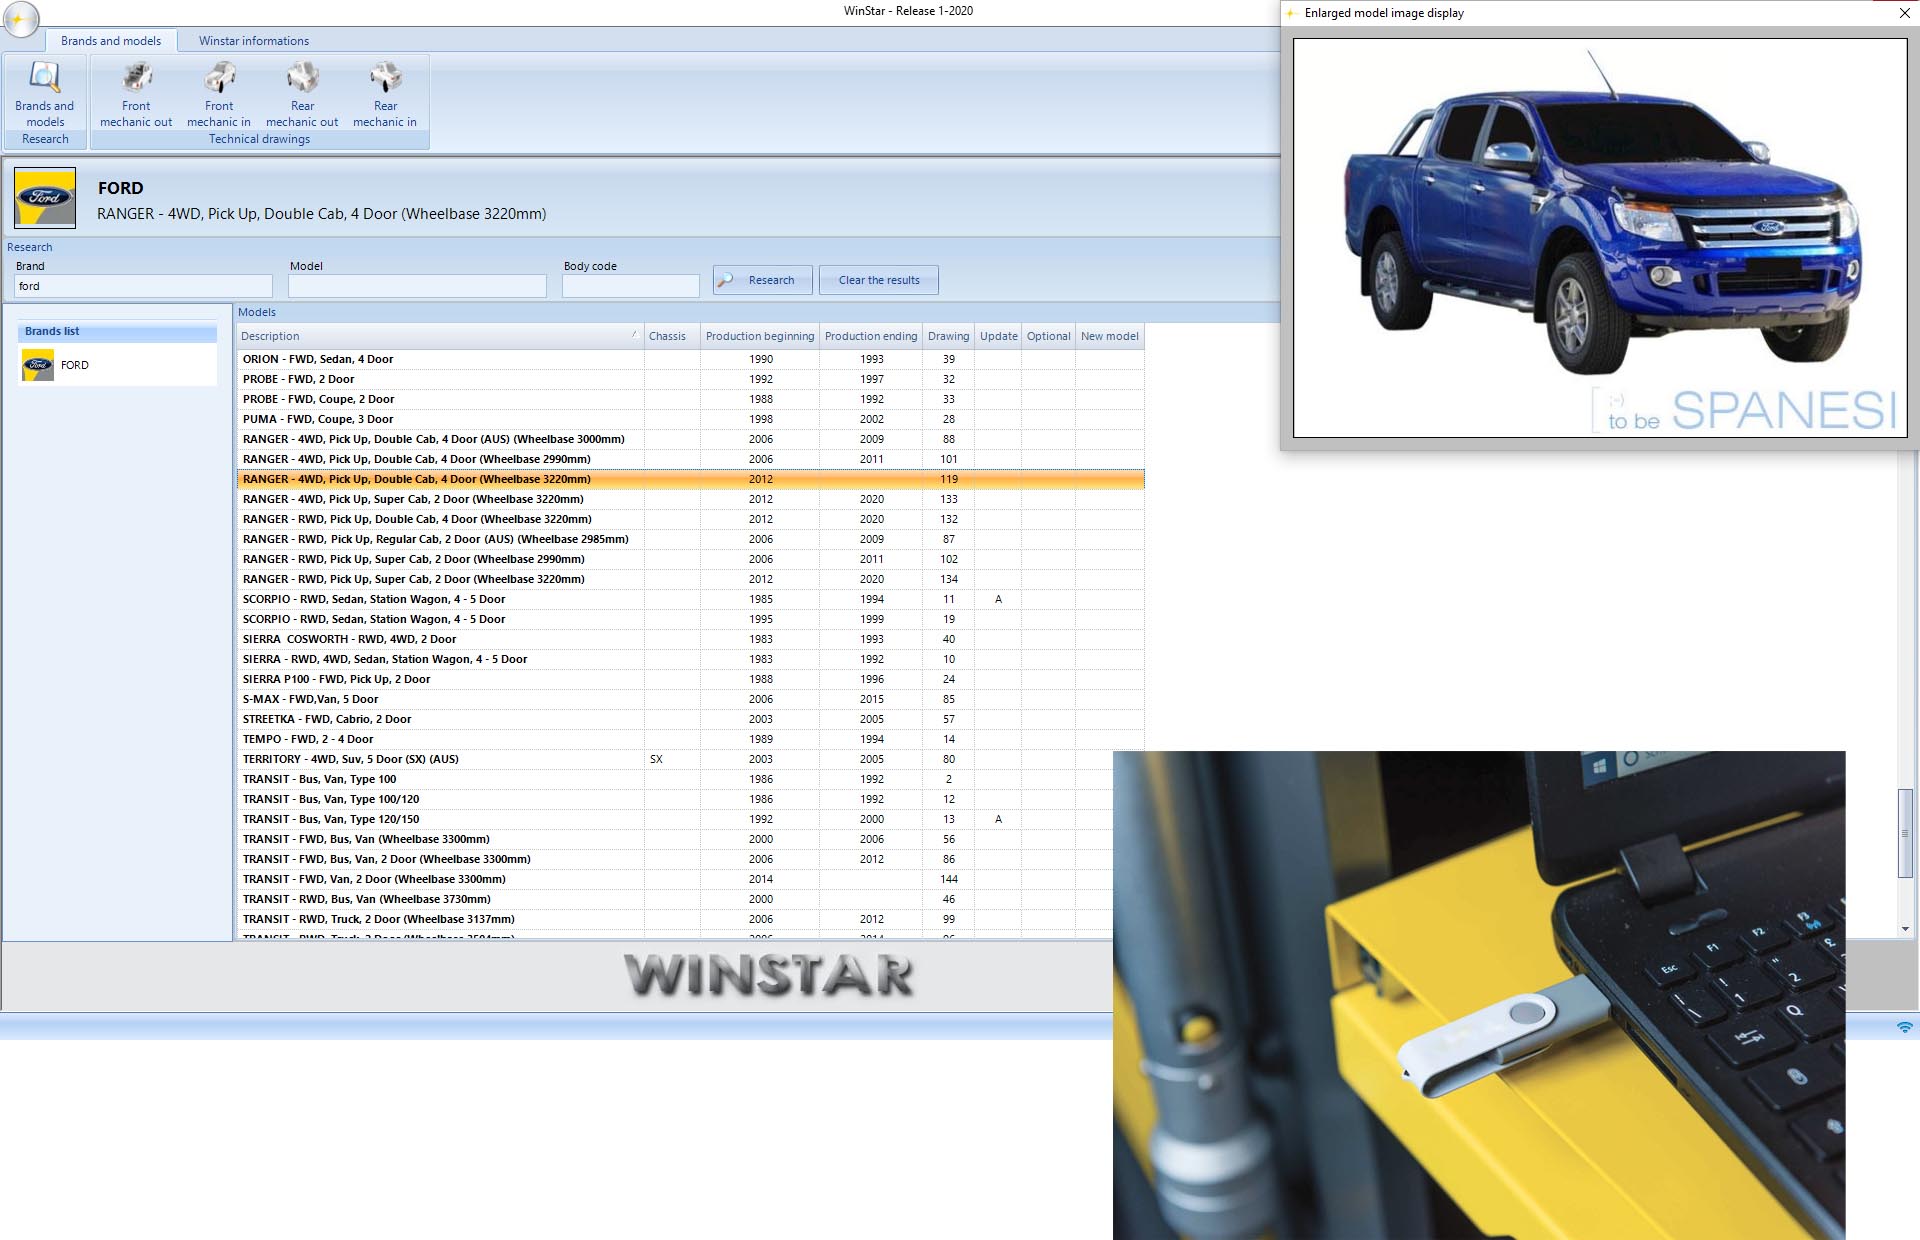The image size is (1920, 1240).
Task: Select TRANSIT FWD Bus, Van, 2 Door row
Action: point(675,859)
